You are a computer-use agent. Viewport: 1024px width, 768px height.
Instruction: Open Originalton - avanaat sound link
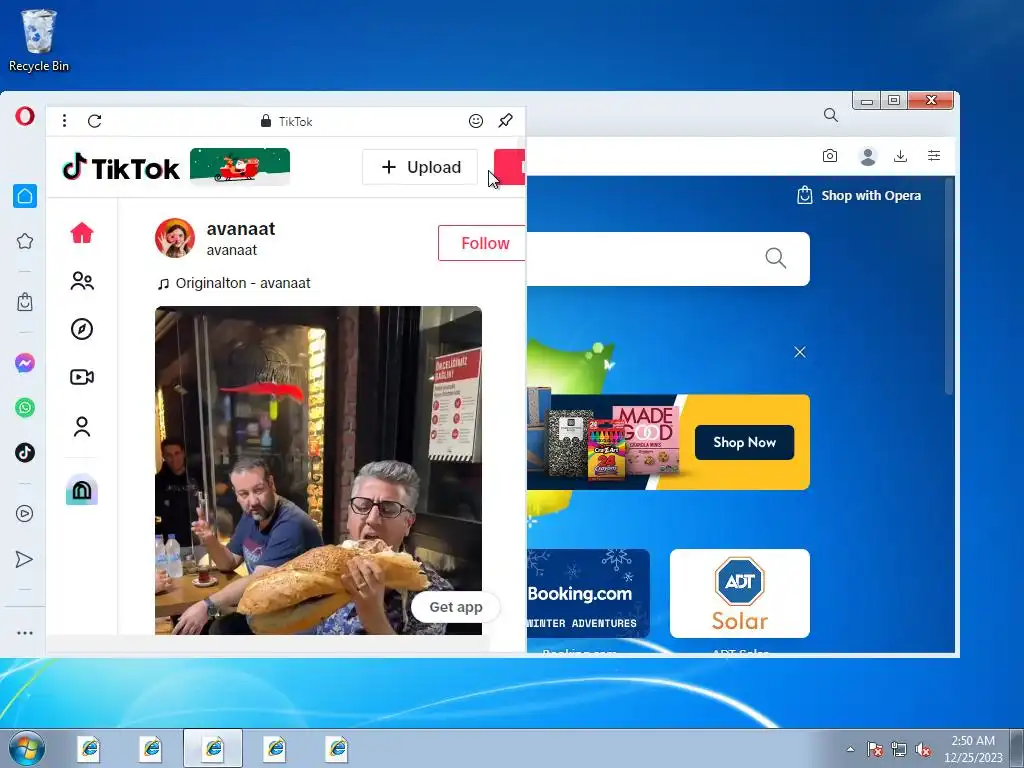click(234, 283)
